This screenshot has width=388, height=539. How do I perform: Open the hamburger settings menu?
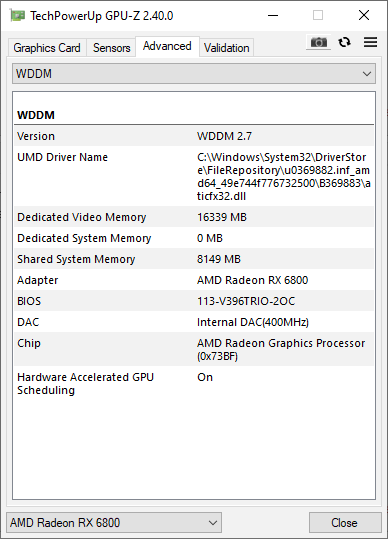[x=370, y=42]
